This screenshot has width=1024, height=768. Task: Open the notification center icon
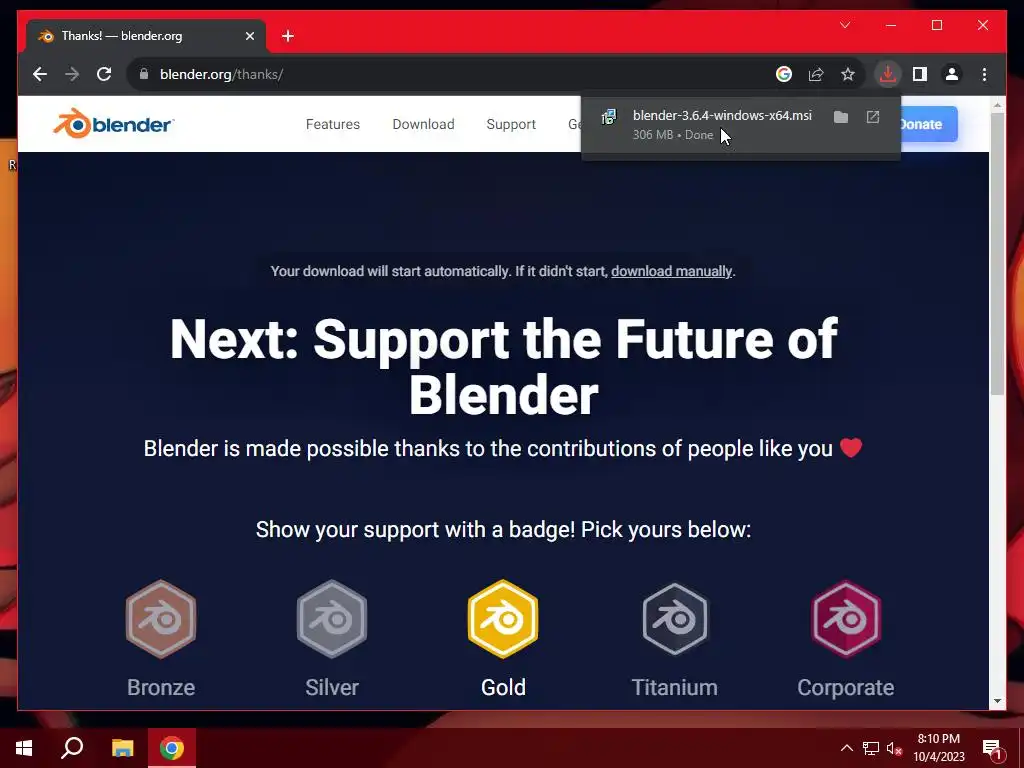click(x=993, y=748)
